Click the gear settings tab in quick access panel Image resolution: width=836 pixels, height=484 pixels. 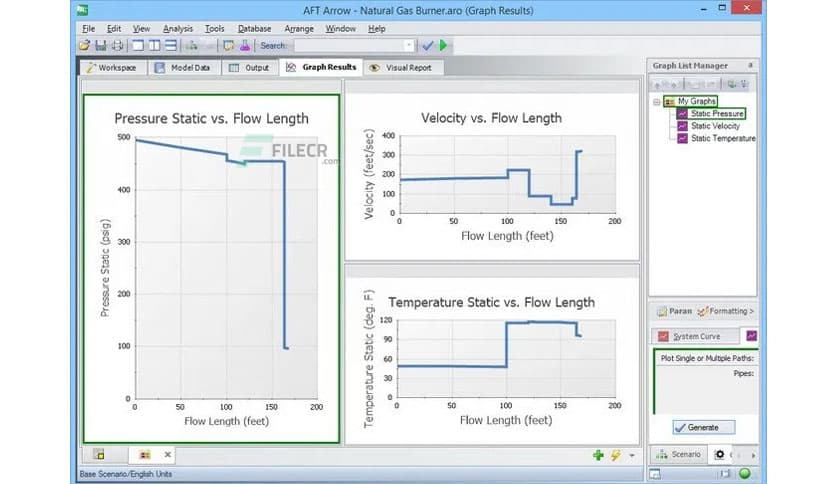point(719,455)
